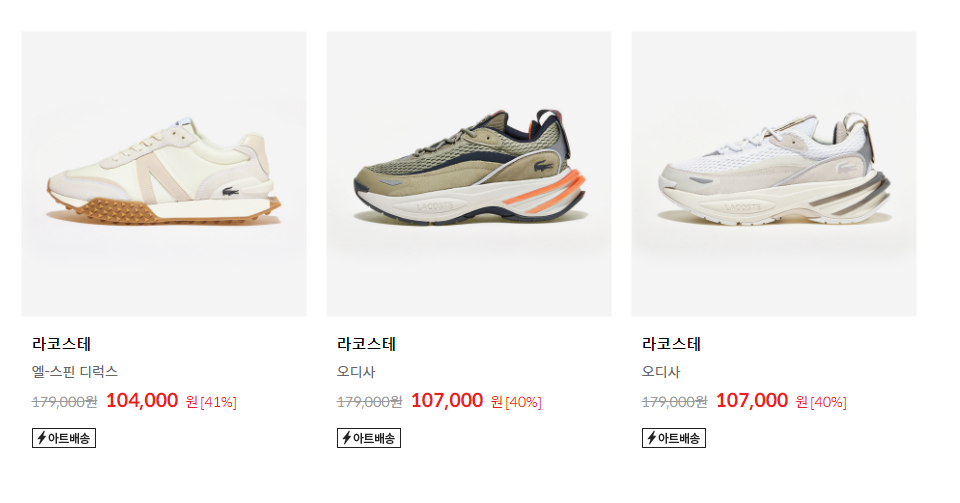960x503 pixels.
Task: Click 107,000 price of khaki 오디사 sneaker
Action: [x=447, y=400]
